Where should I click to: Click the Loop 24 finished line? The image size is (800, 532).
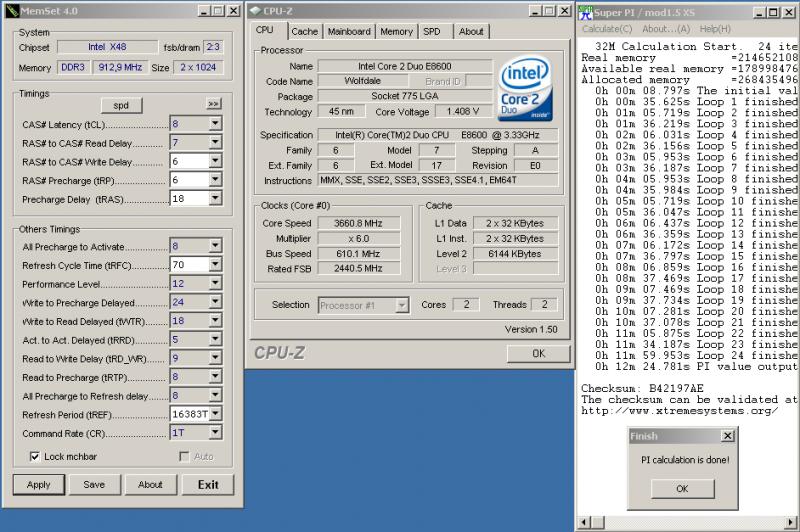[696, 356]
